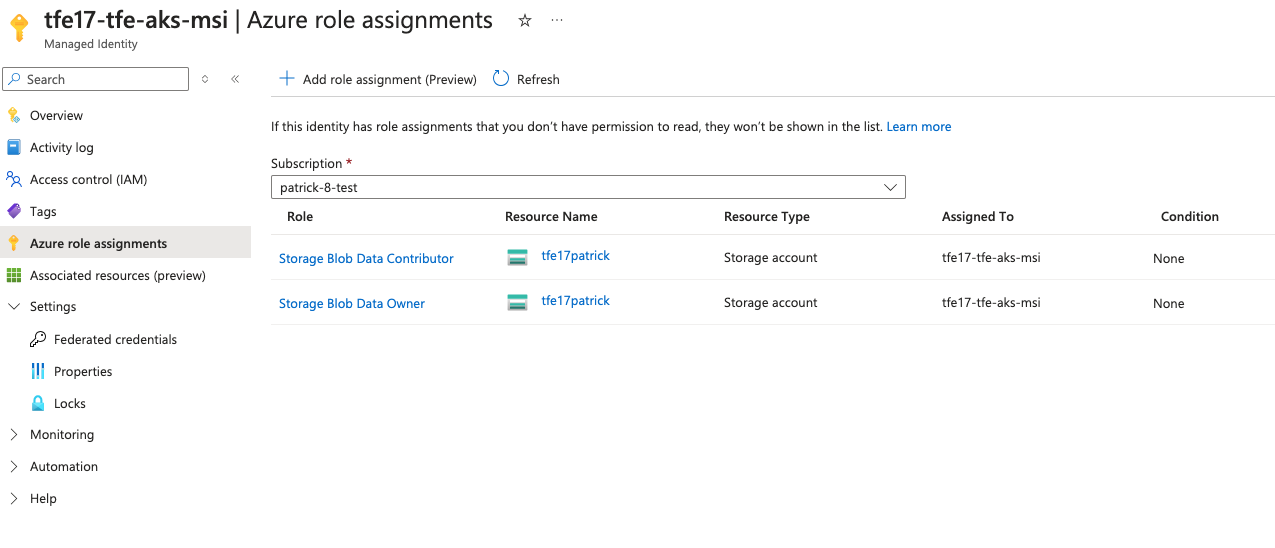Go to Activity log in sidebar
The height and width of the screenshot is (548, 1275).
[x=61, y=148]
